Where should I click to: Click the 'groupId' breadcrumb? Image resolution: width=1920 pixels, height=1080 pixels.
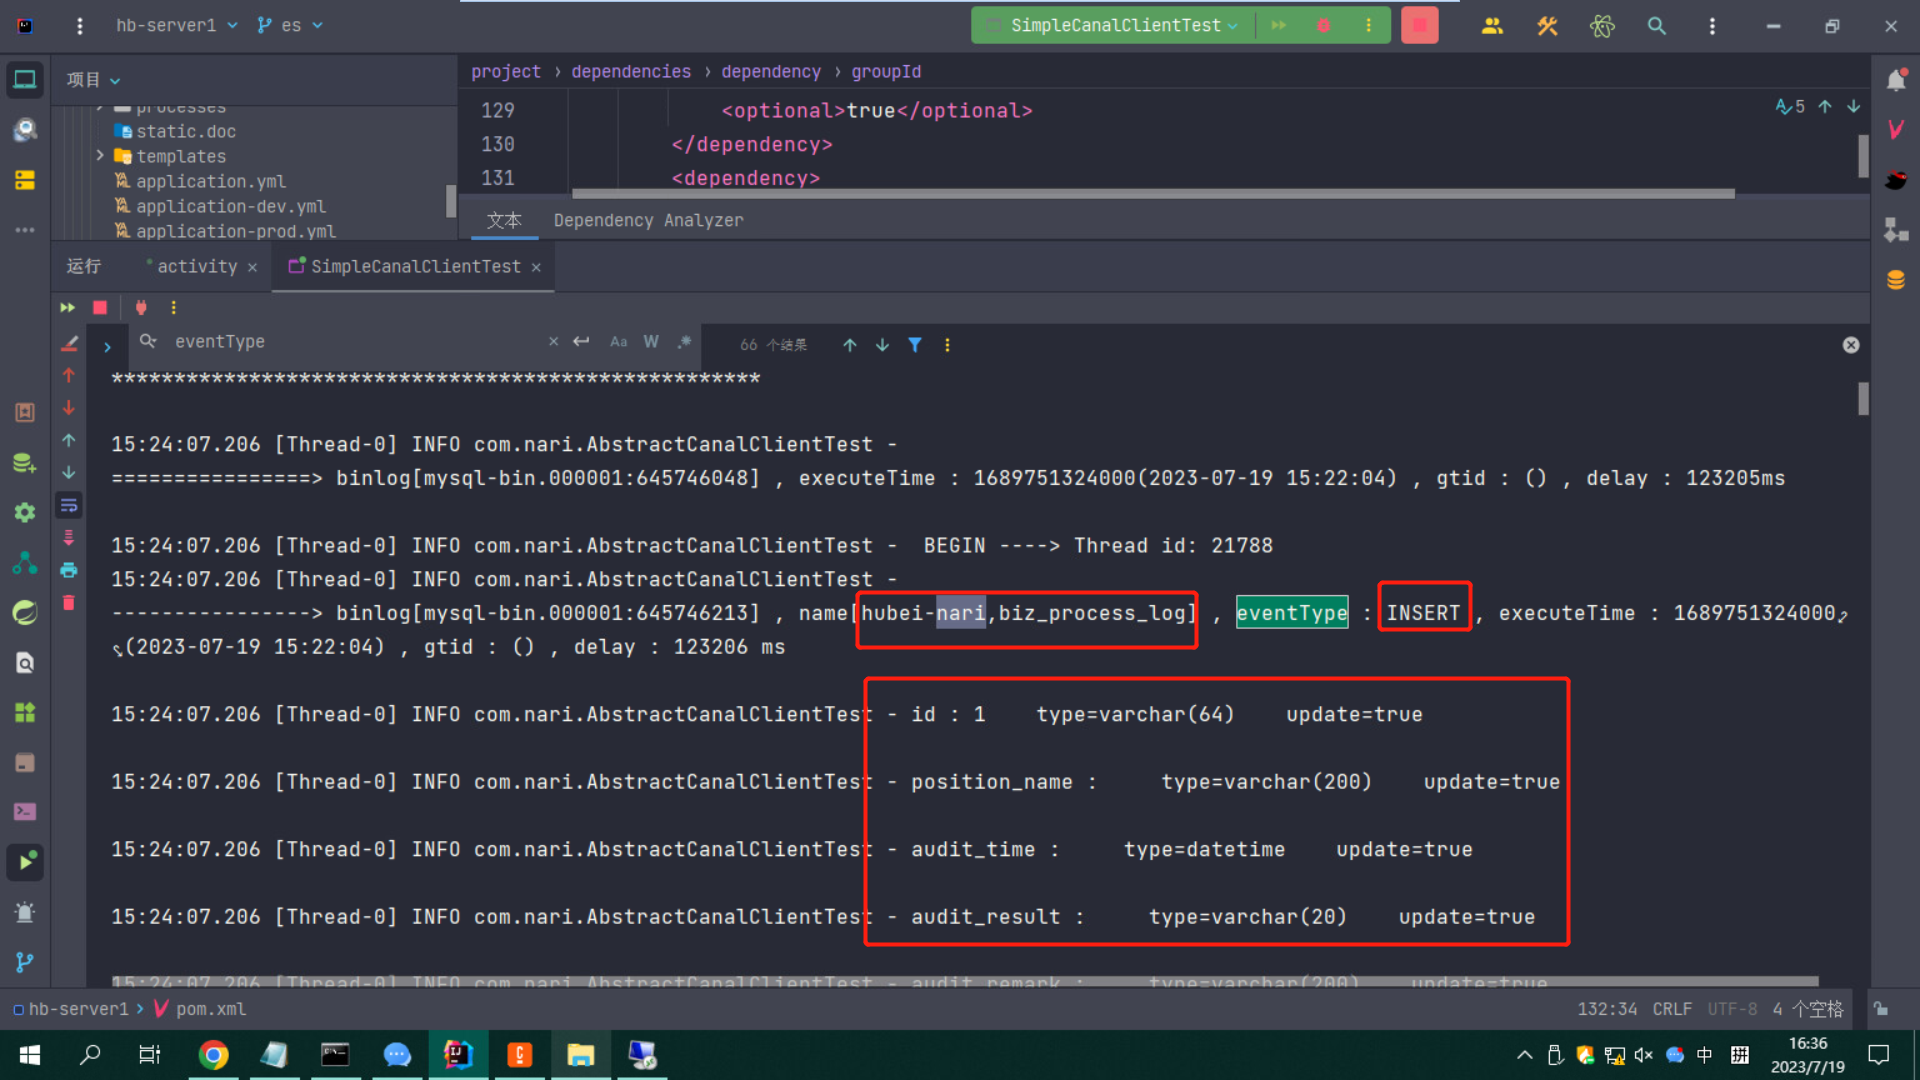(886, 72)
